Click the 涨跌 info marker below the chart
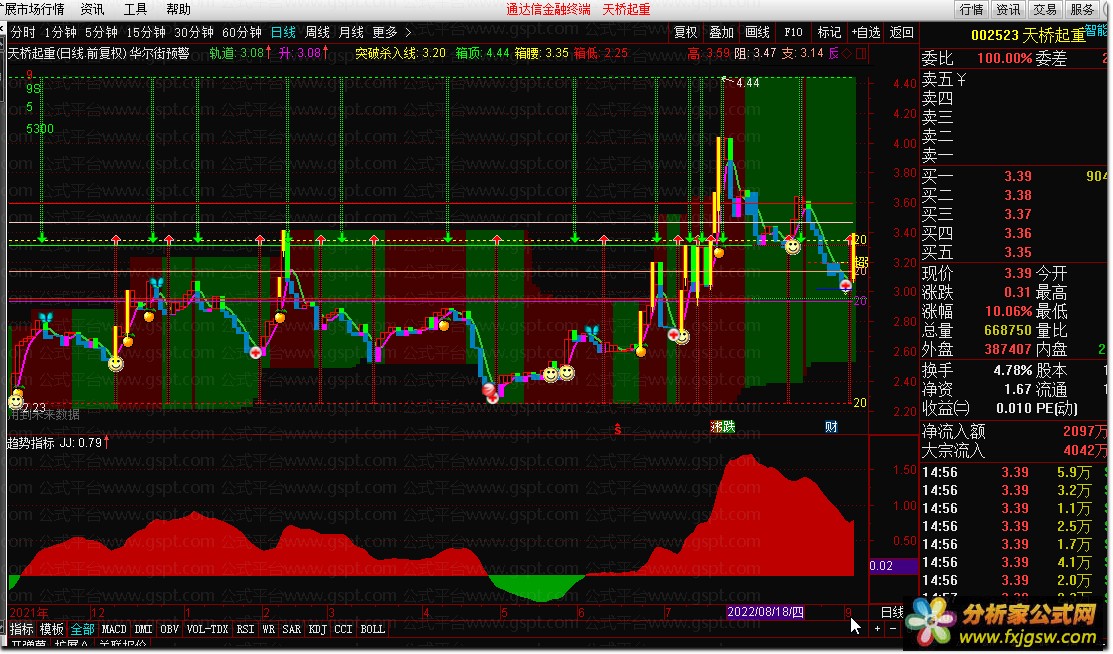This screenshot has width=1113, height=654. click(723, 427)
